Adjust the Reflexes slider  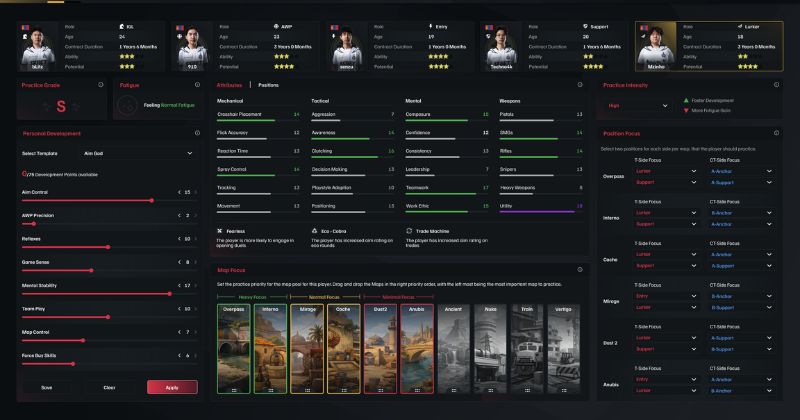(109, 247)
